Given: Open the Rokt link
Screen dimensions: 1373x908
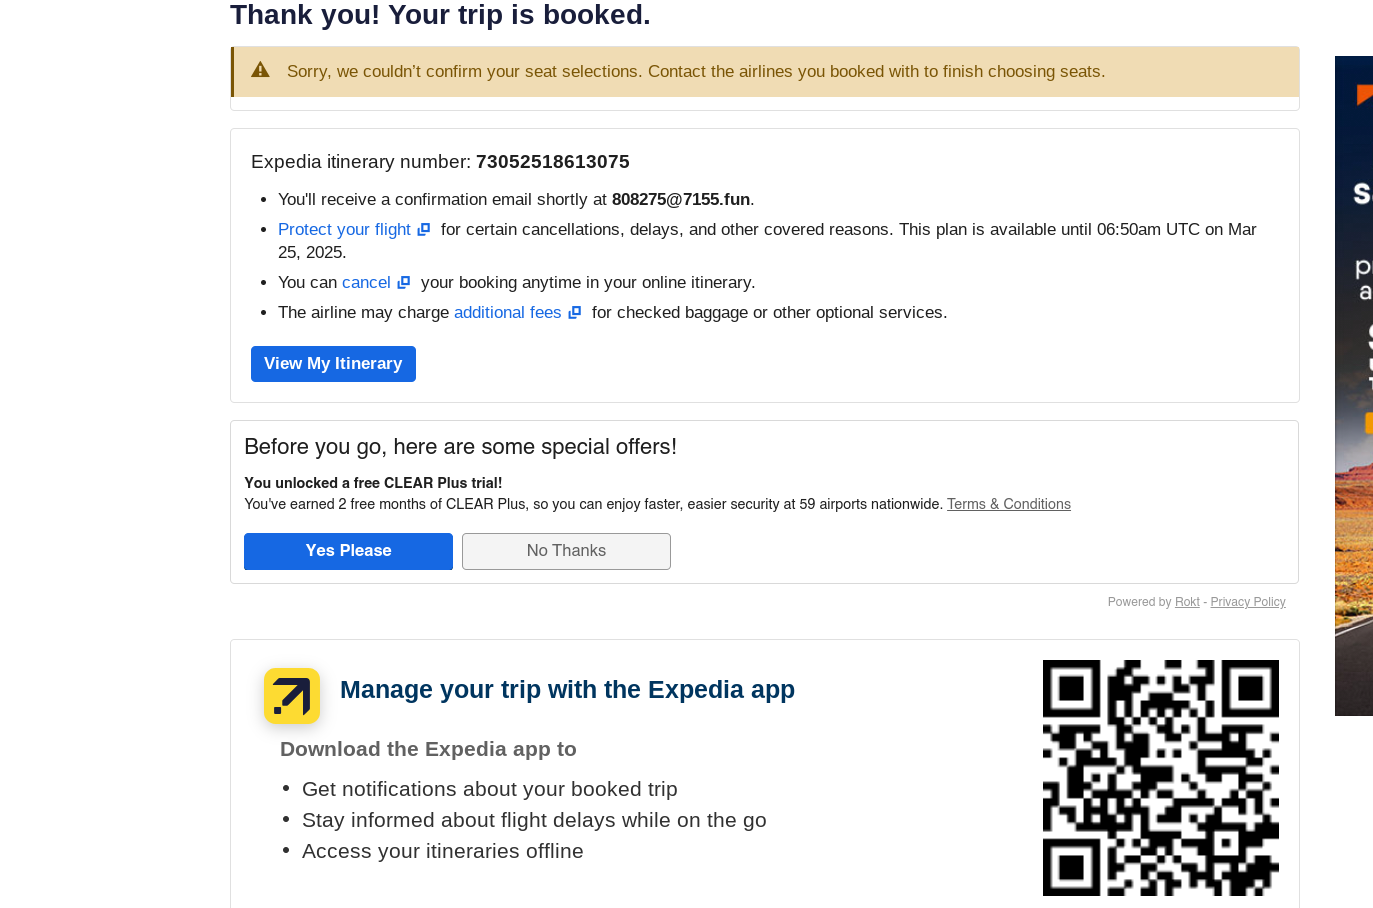Looking at the screenshot, I should pyautogui.click(x=1187, y=602).
